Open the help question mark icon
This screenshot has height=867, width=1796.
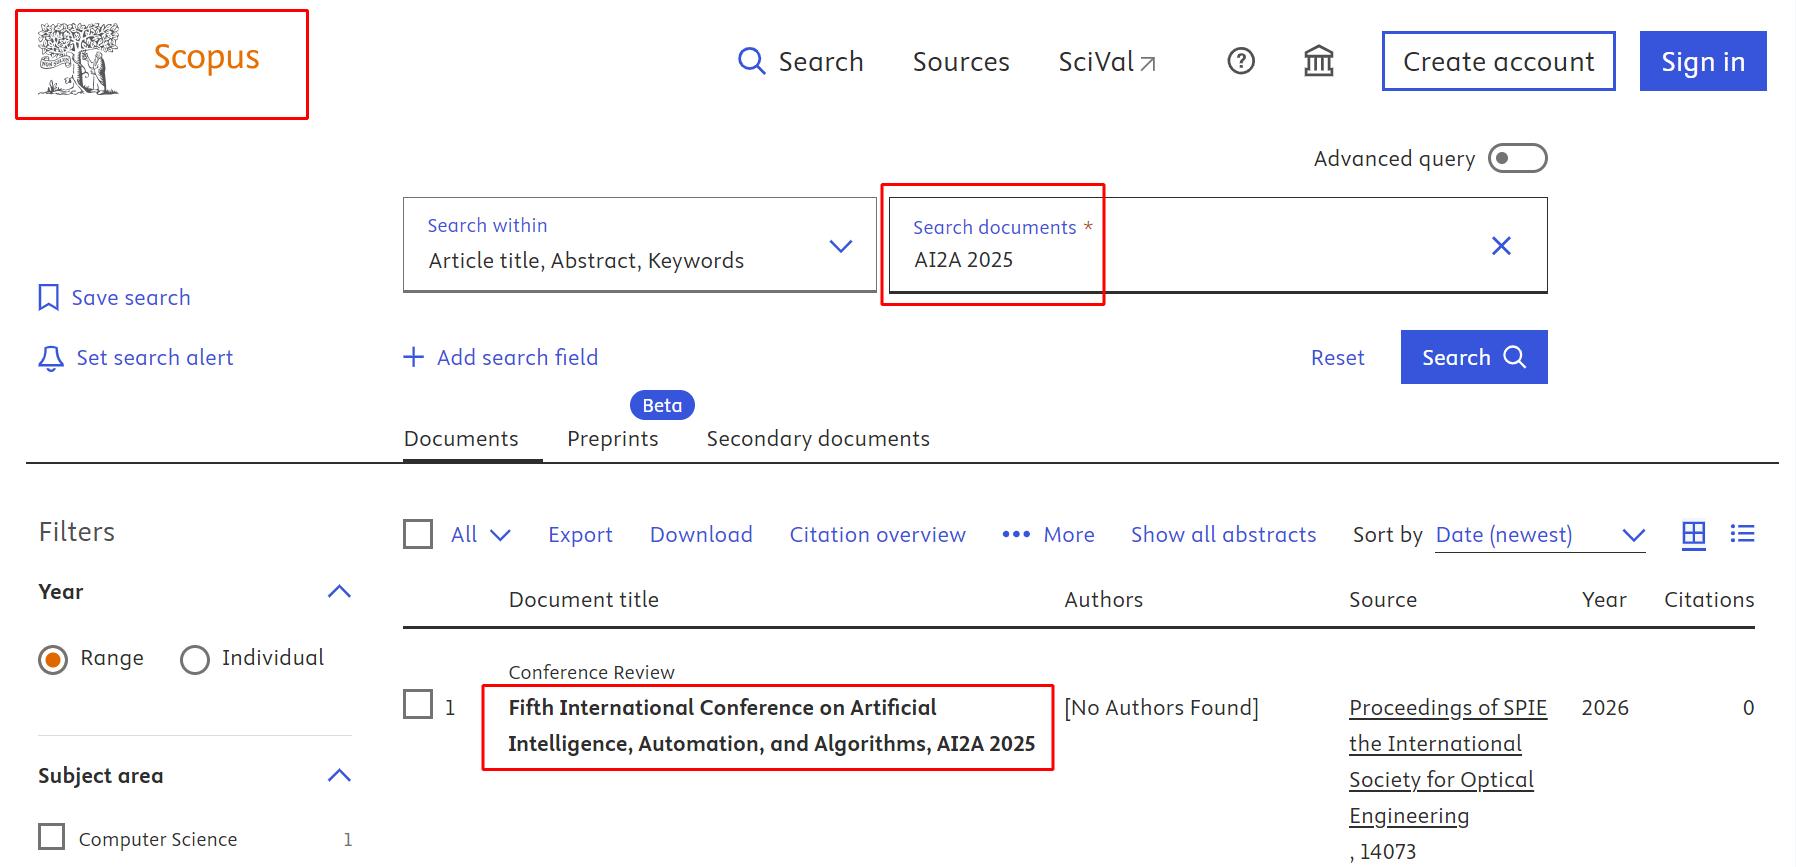pos(1240,62)
